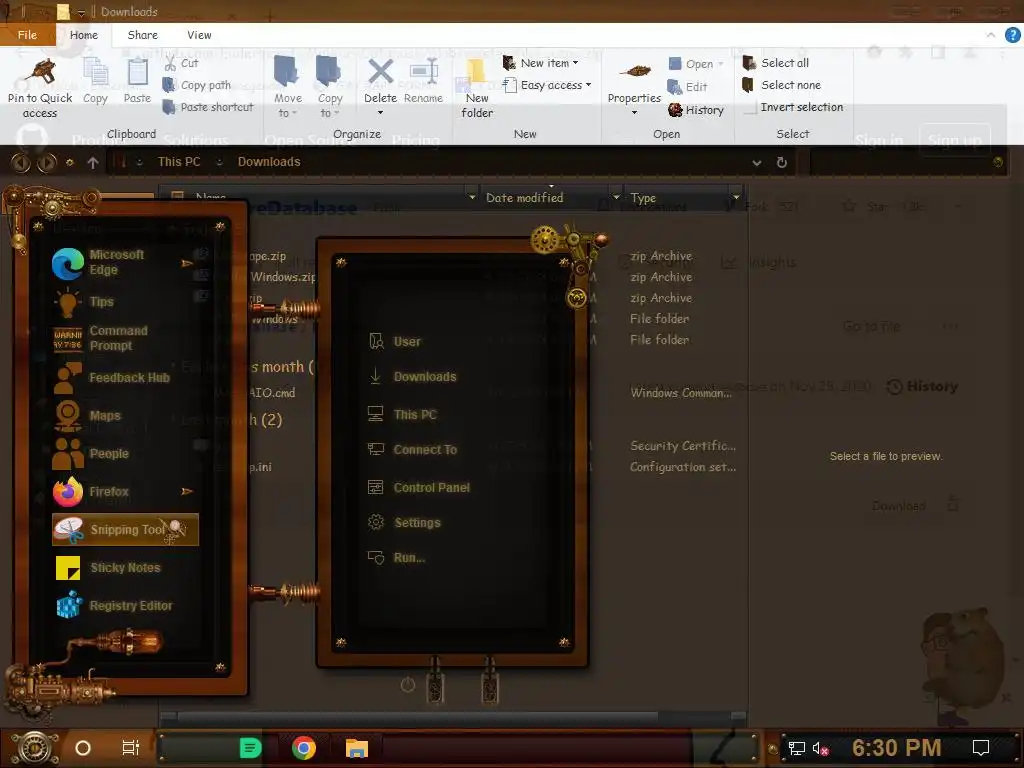1024x768 pixels.
Task: Click the steampunk Start button
Action: tap(35, 748)
